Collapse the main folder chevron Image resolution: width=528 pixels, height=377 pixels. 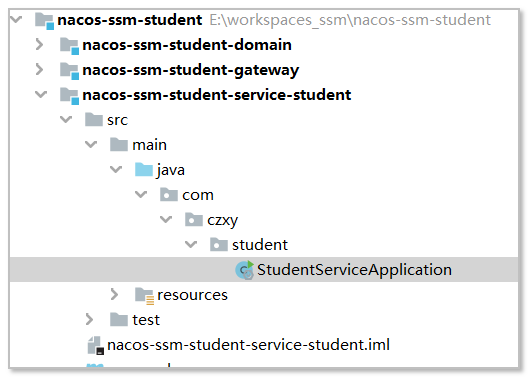point(91,144)
